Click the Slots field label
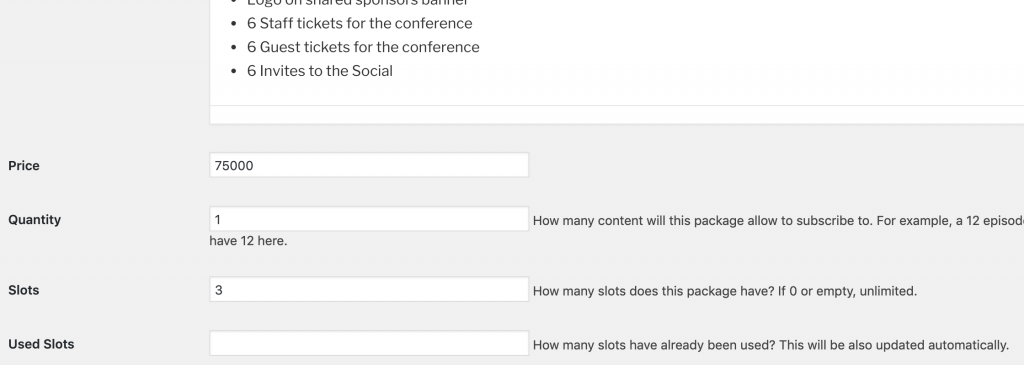 [x=24, y=290]
